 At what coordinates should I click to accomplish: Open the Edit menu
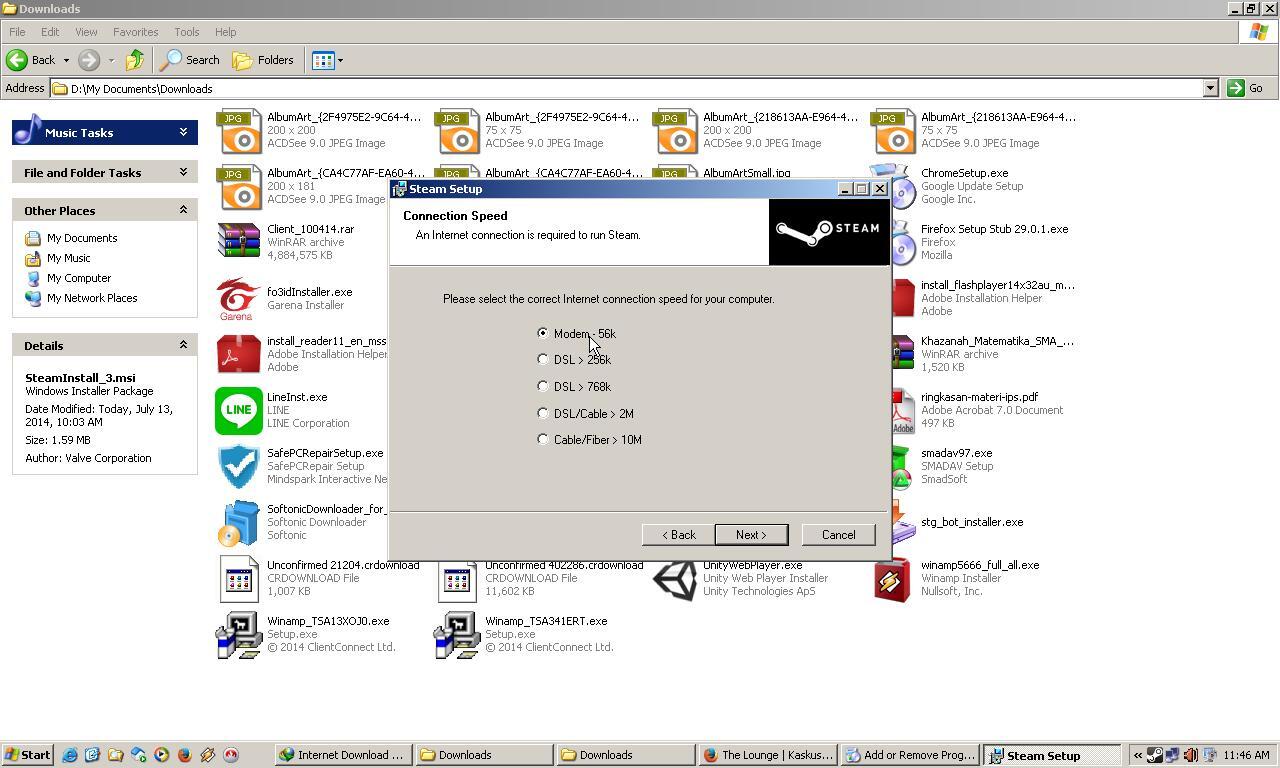(x=50, y=32)
